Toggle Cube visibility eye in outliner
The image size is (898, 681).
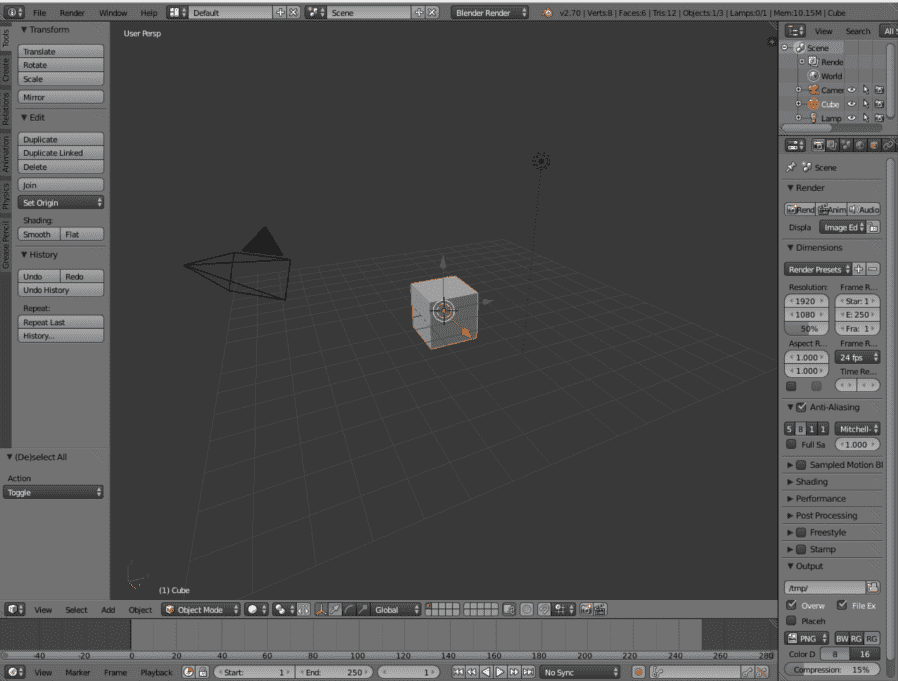coord(852,104)
